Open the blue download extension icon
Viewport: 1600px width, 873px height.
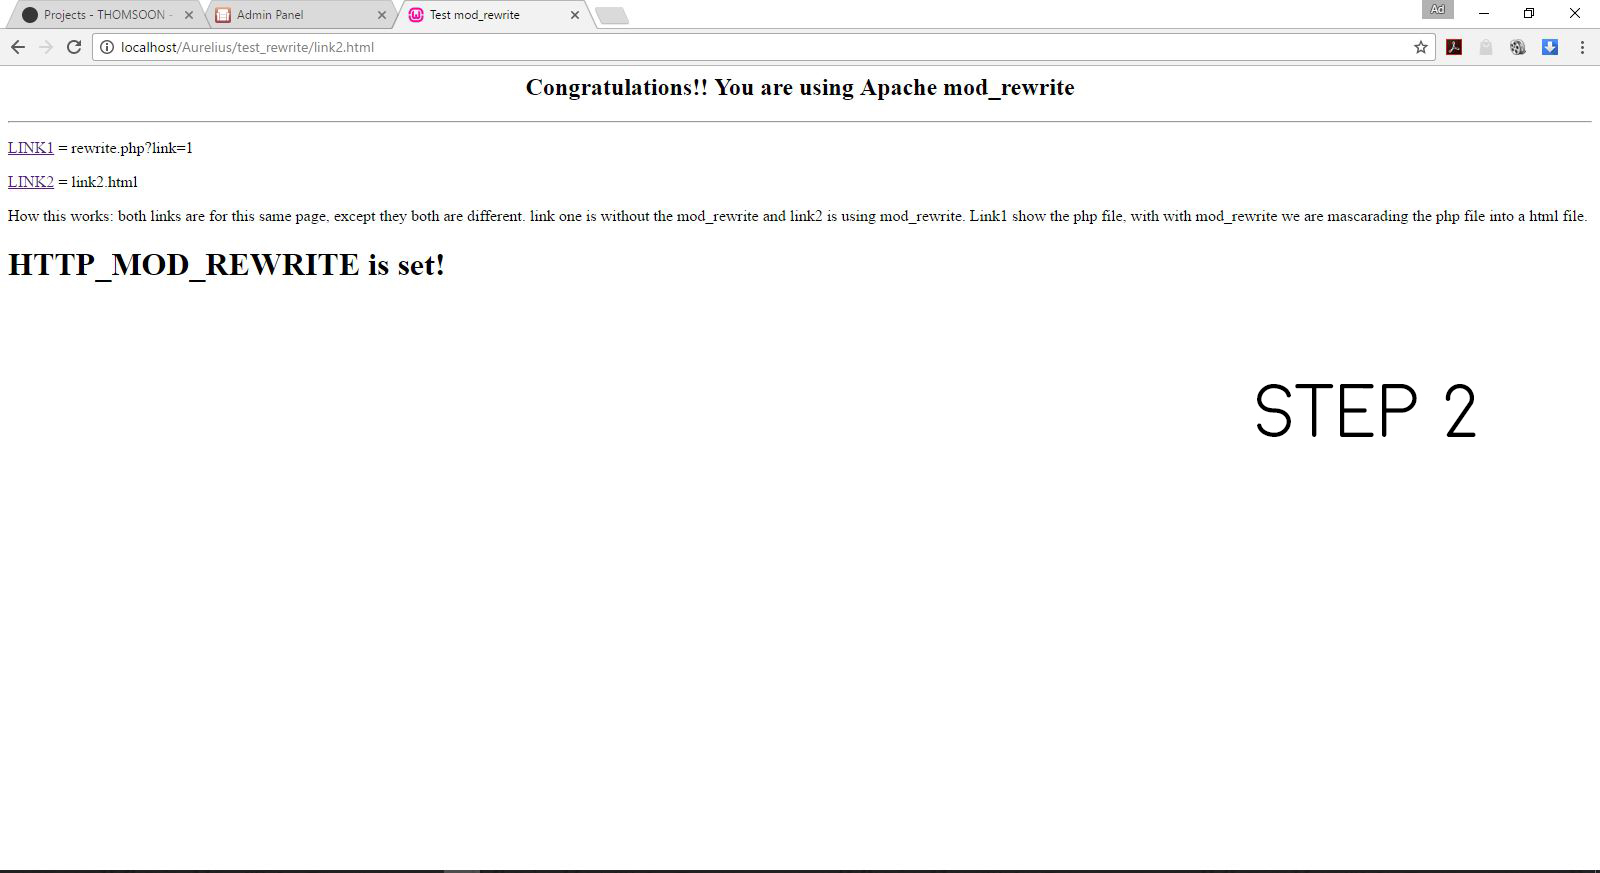pos(1550,47)
